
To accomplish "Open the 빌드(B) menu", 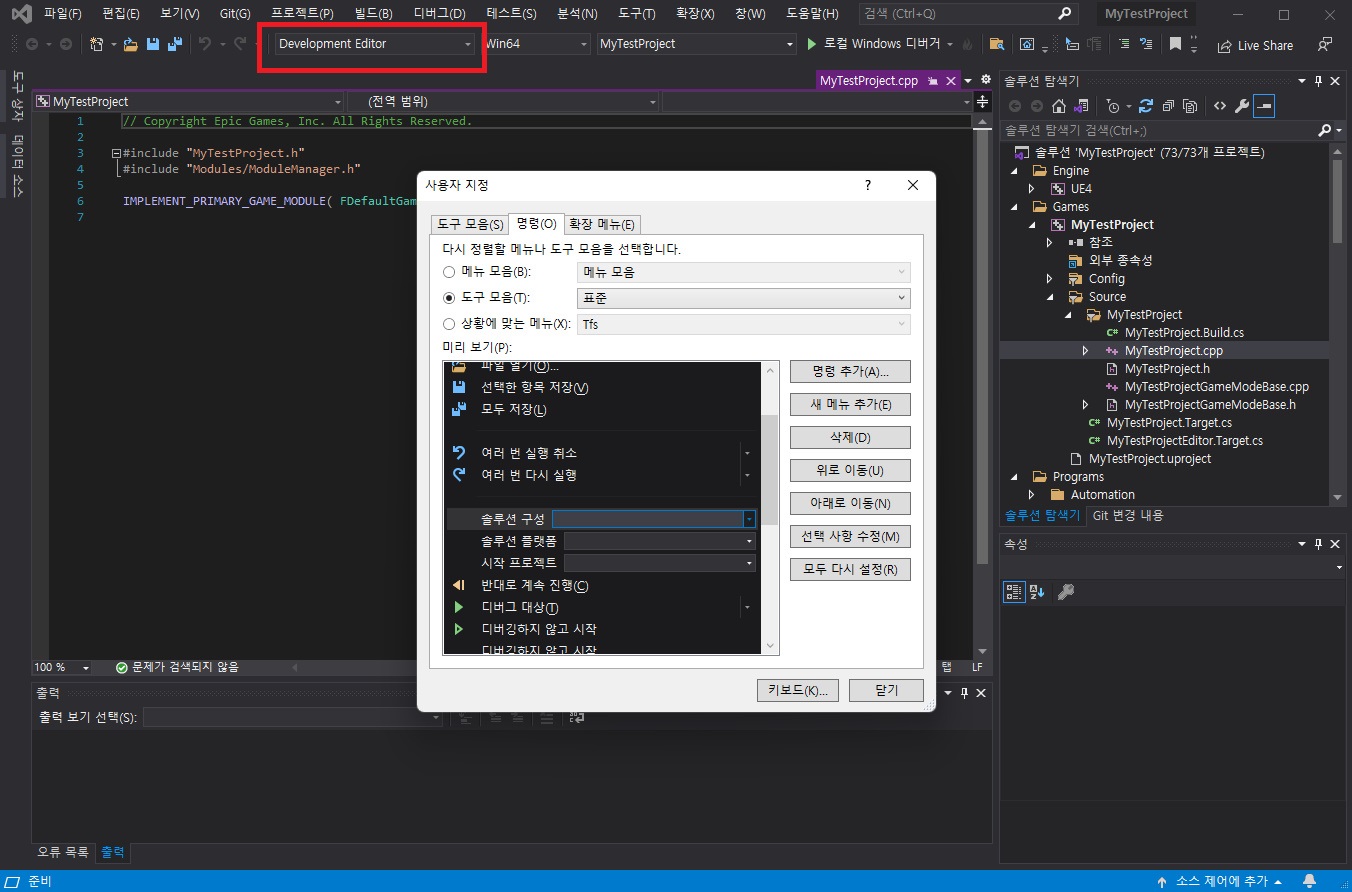I will tap(373, 14).
